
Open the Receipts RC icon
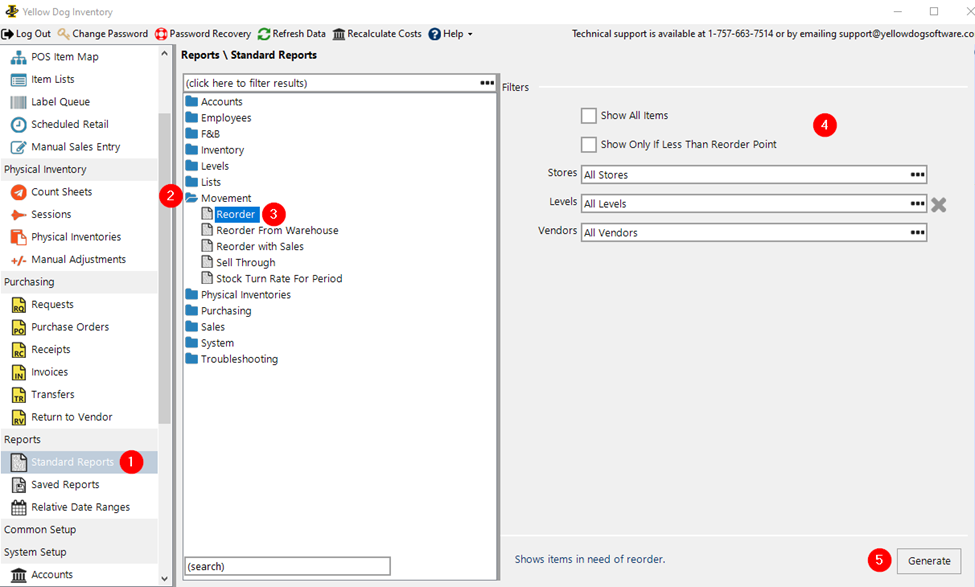(19, 349)
